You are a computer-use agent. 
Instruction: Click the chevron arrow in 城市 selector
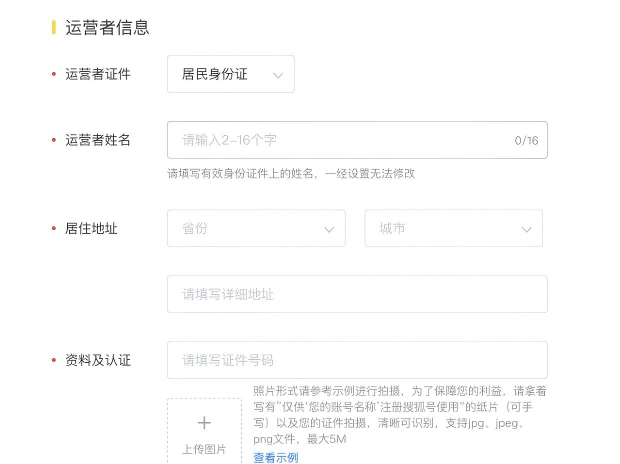click(526, 229)
